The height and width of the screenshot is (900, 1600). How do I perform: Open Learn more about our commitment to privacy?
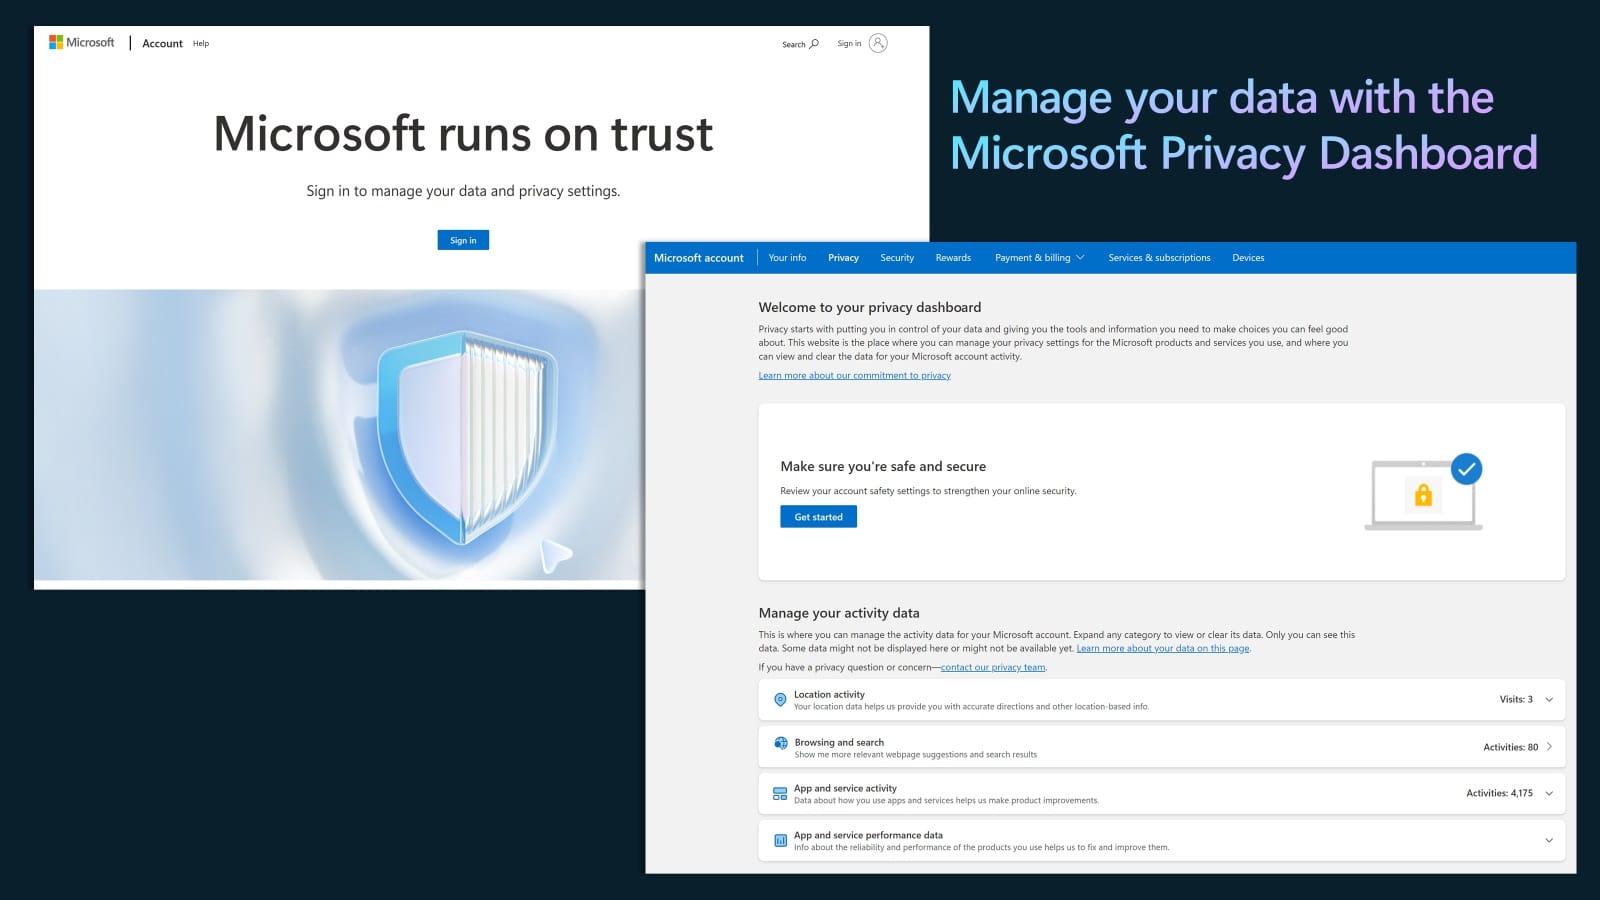click(x=854, y=376)
